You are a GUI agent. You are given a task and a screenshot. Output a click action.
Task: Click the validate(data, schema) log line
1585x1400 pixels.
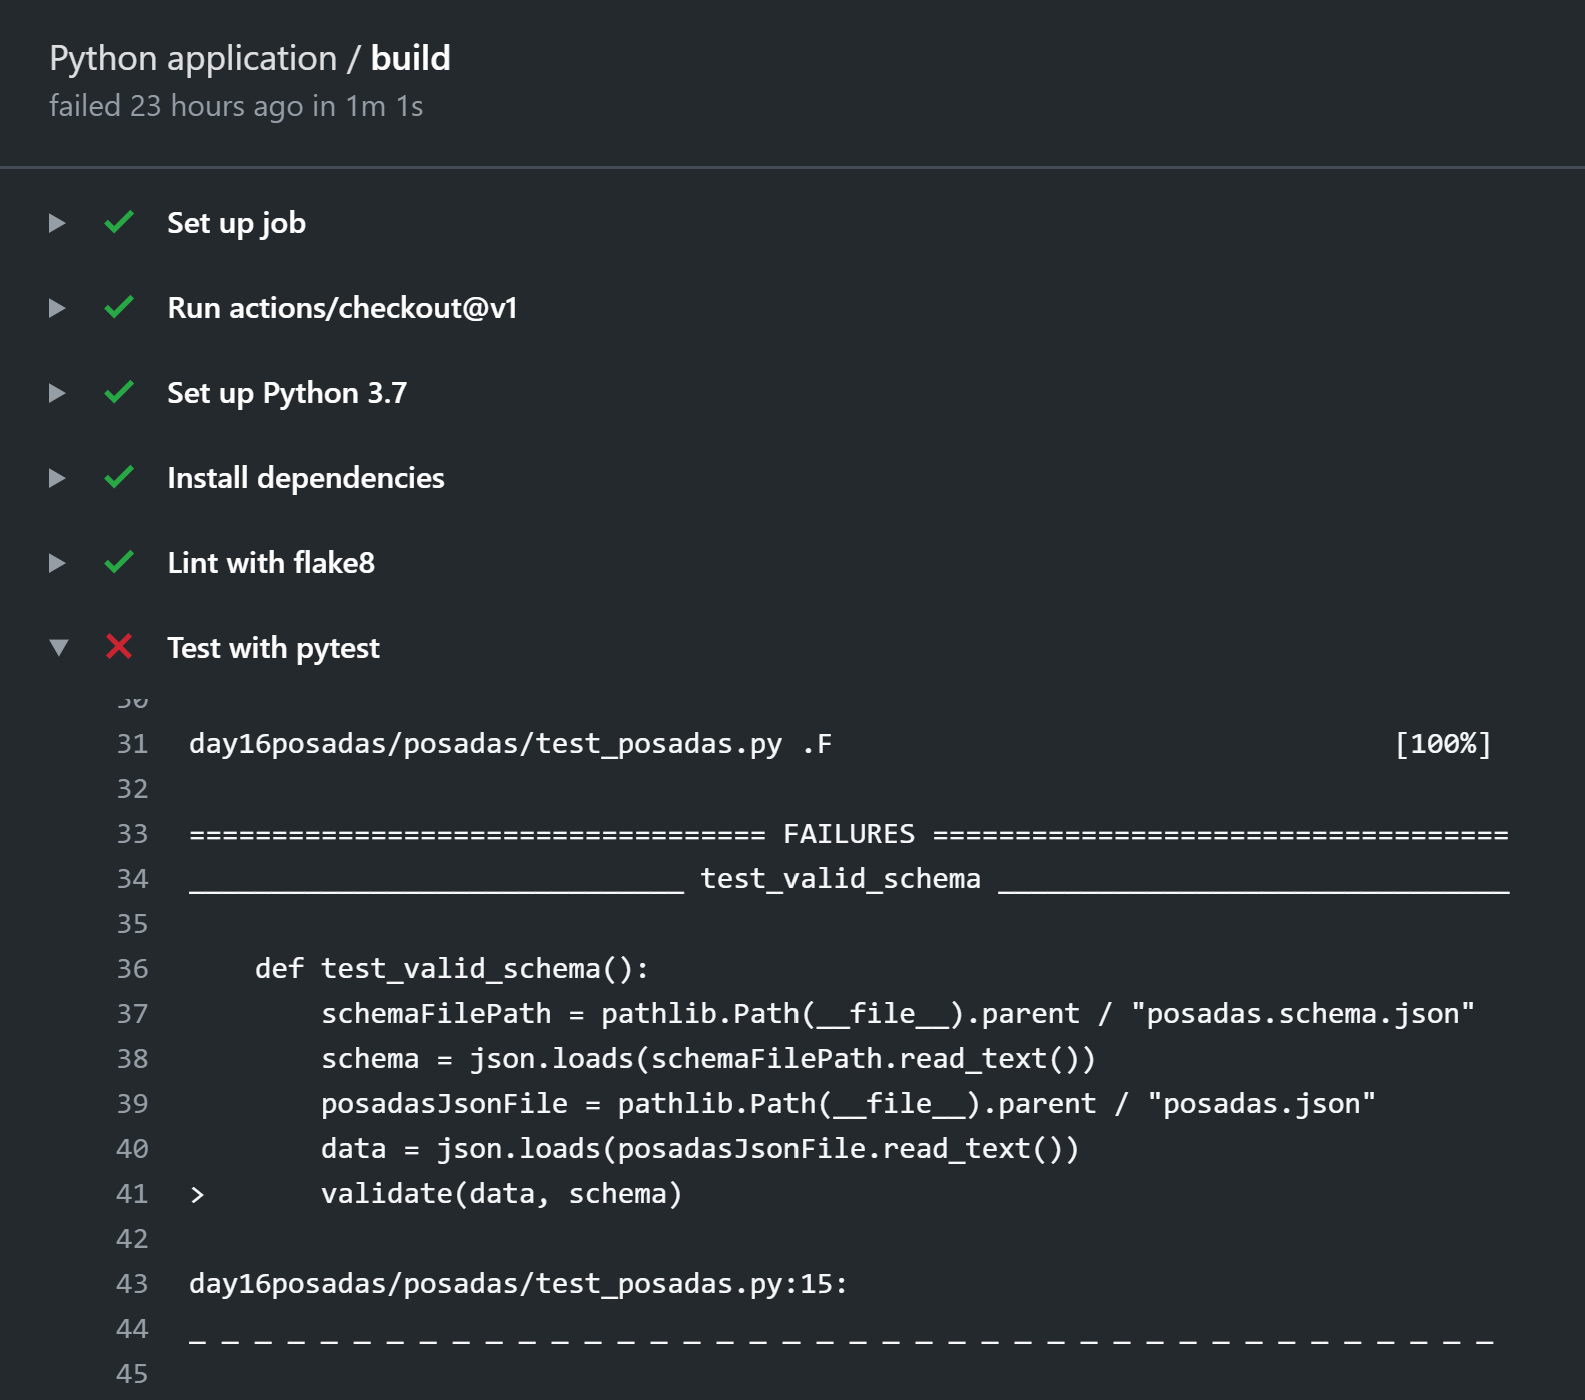(x=501, y=1194)
